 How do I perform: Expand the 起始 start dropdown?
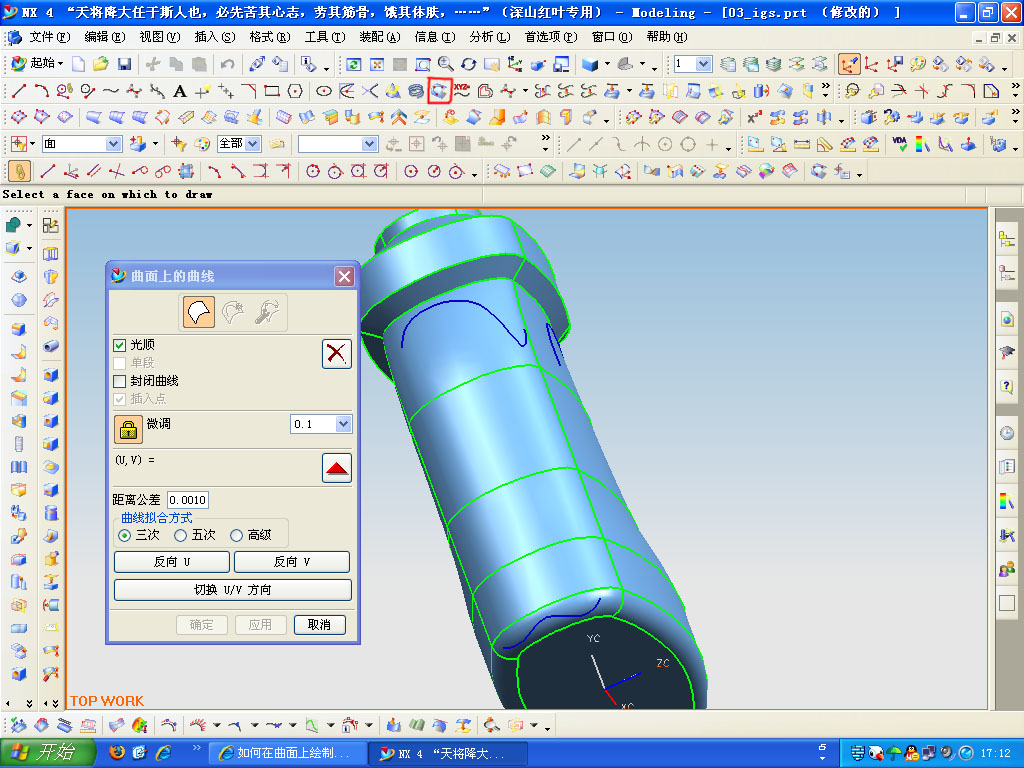pyautogui.click(x=60, y=63)
